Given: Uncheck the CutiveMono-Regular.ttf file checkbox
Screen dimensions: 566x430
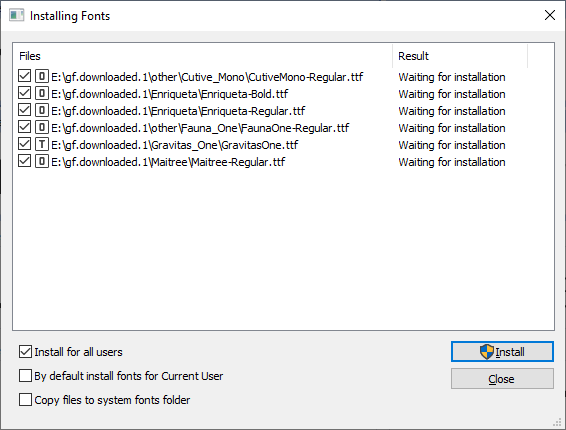Looking at the screenshot, I should click(x=25, y=76).
